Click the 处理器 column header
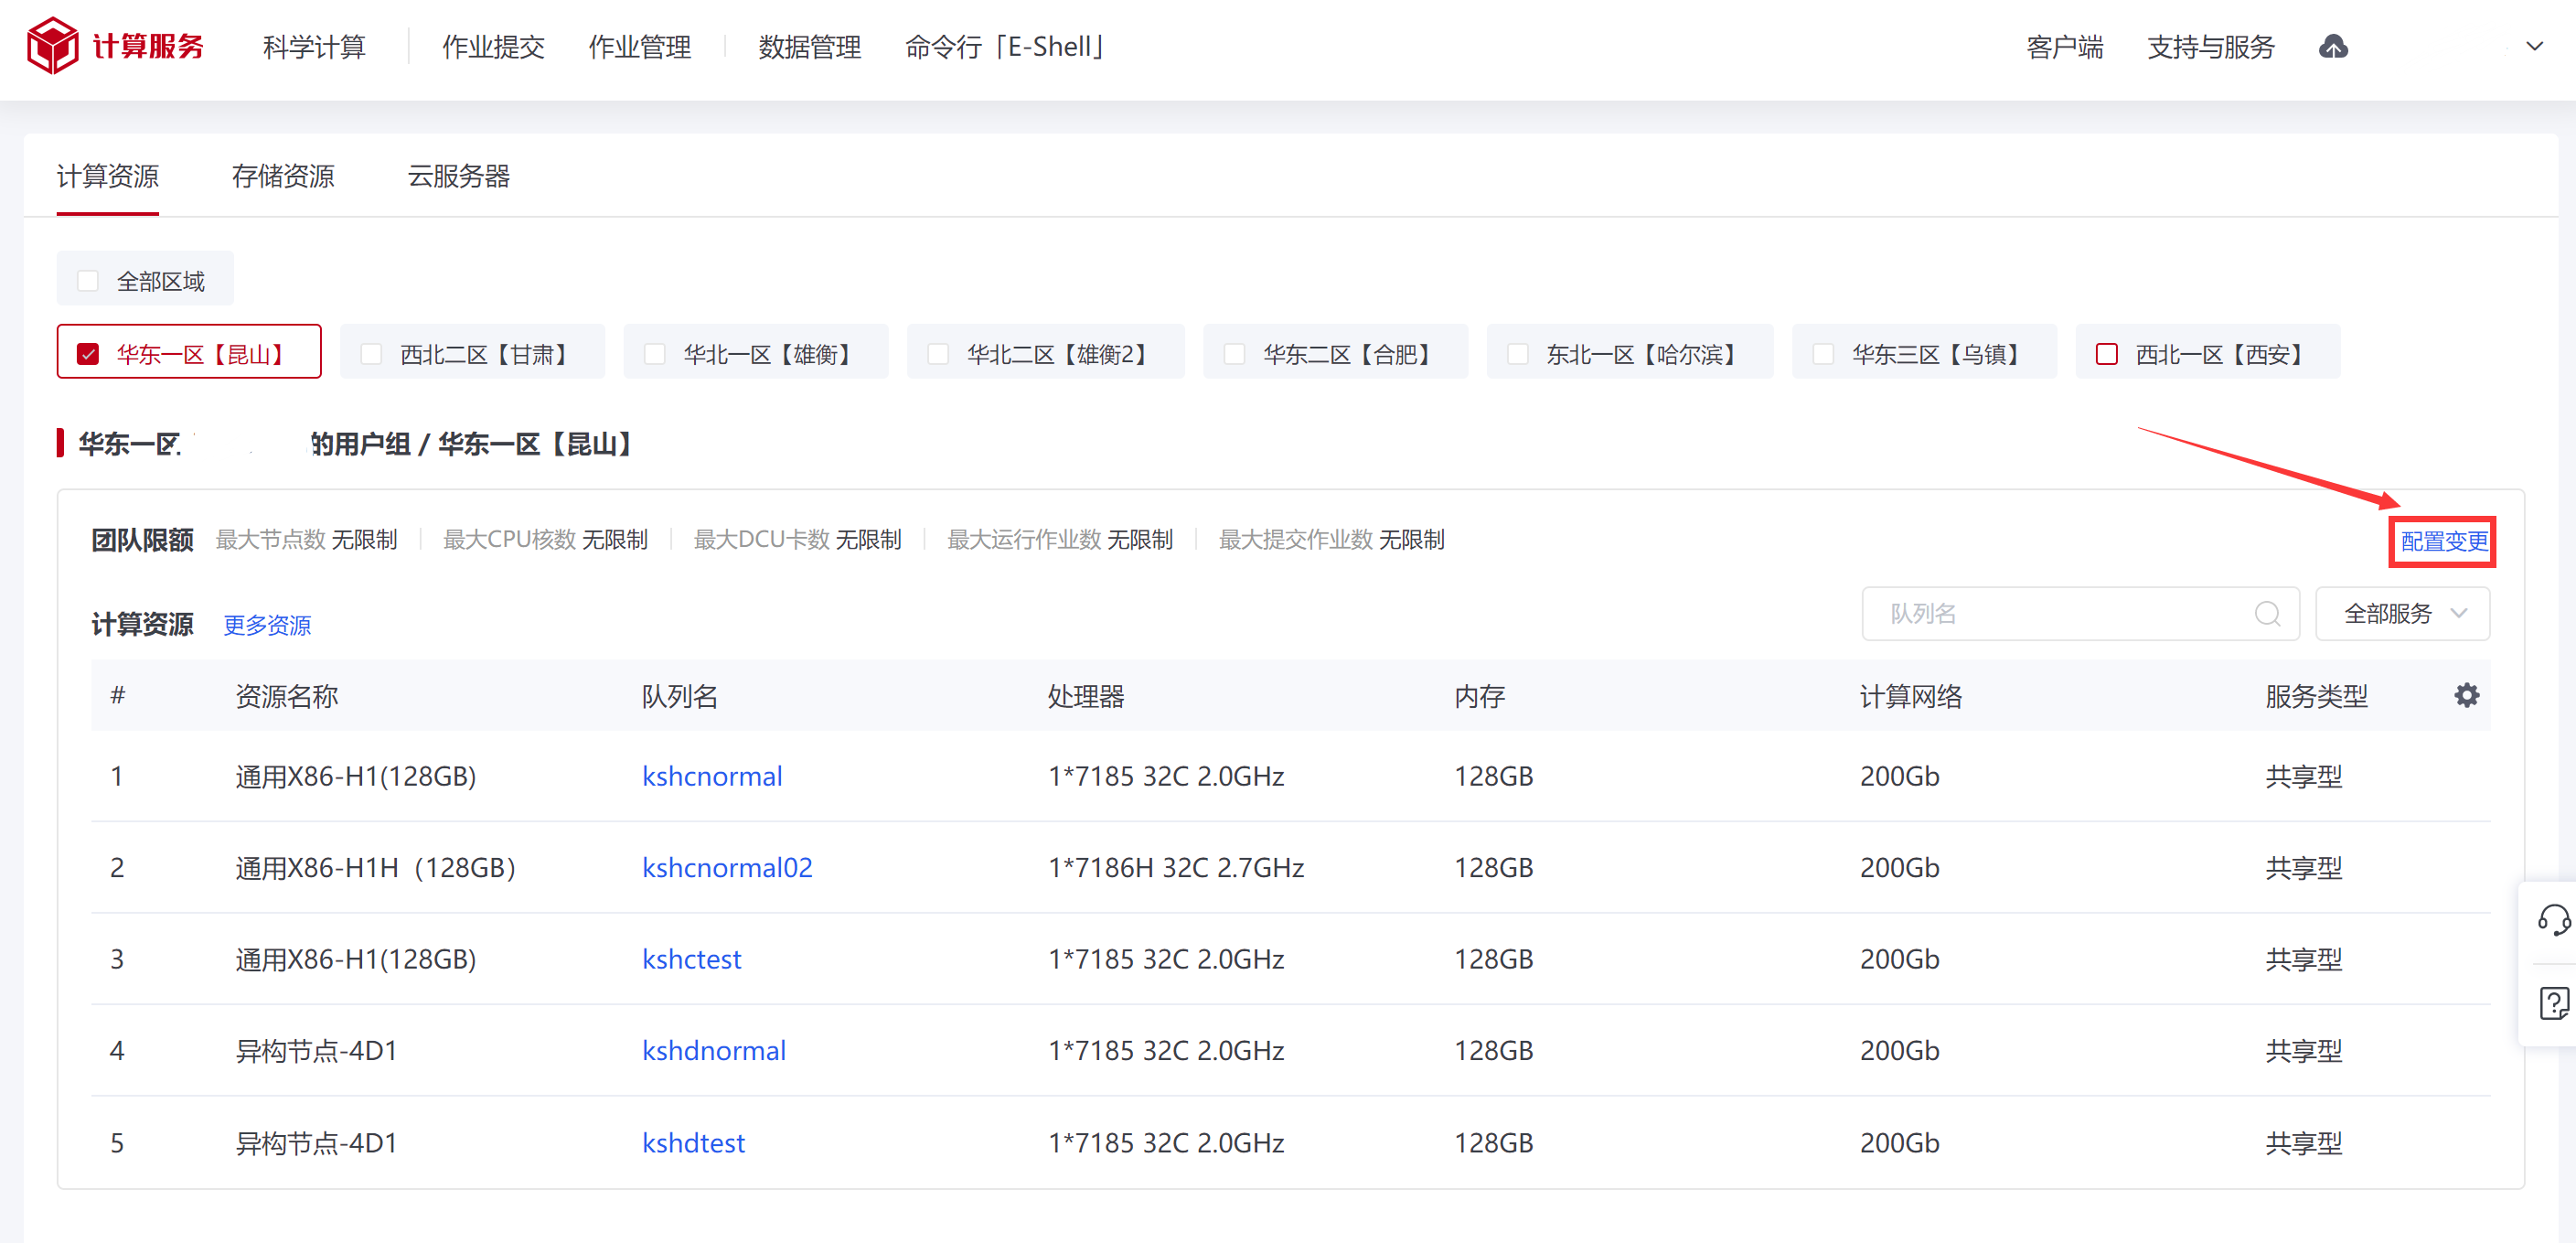2576x1243 pixels. pyautogui.click(x=1086, y=696)
